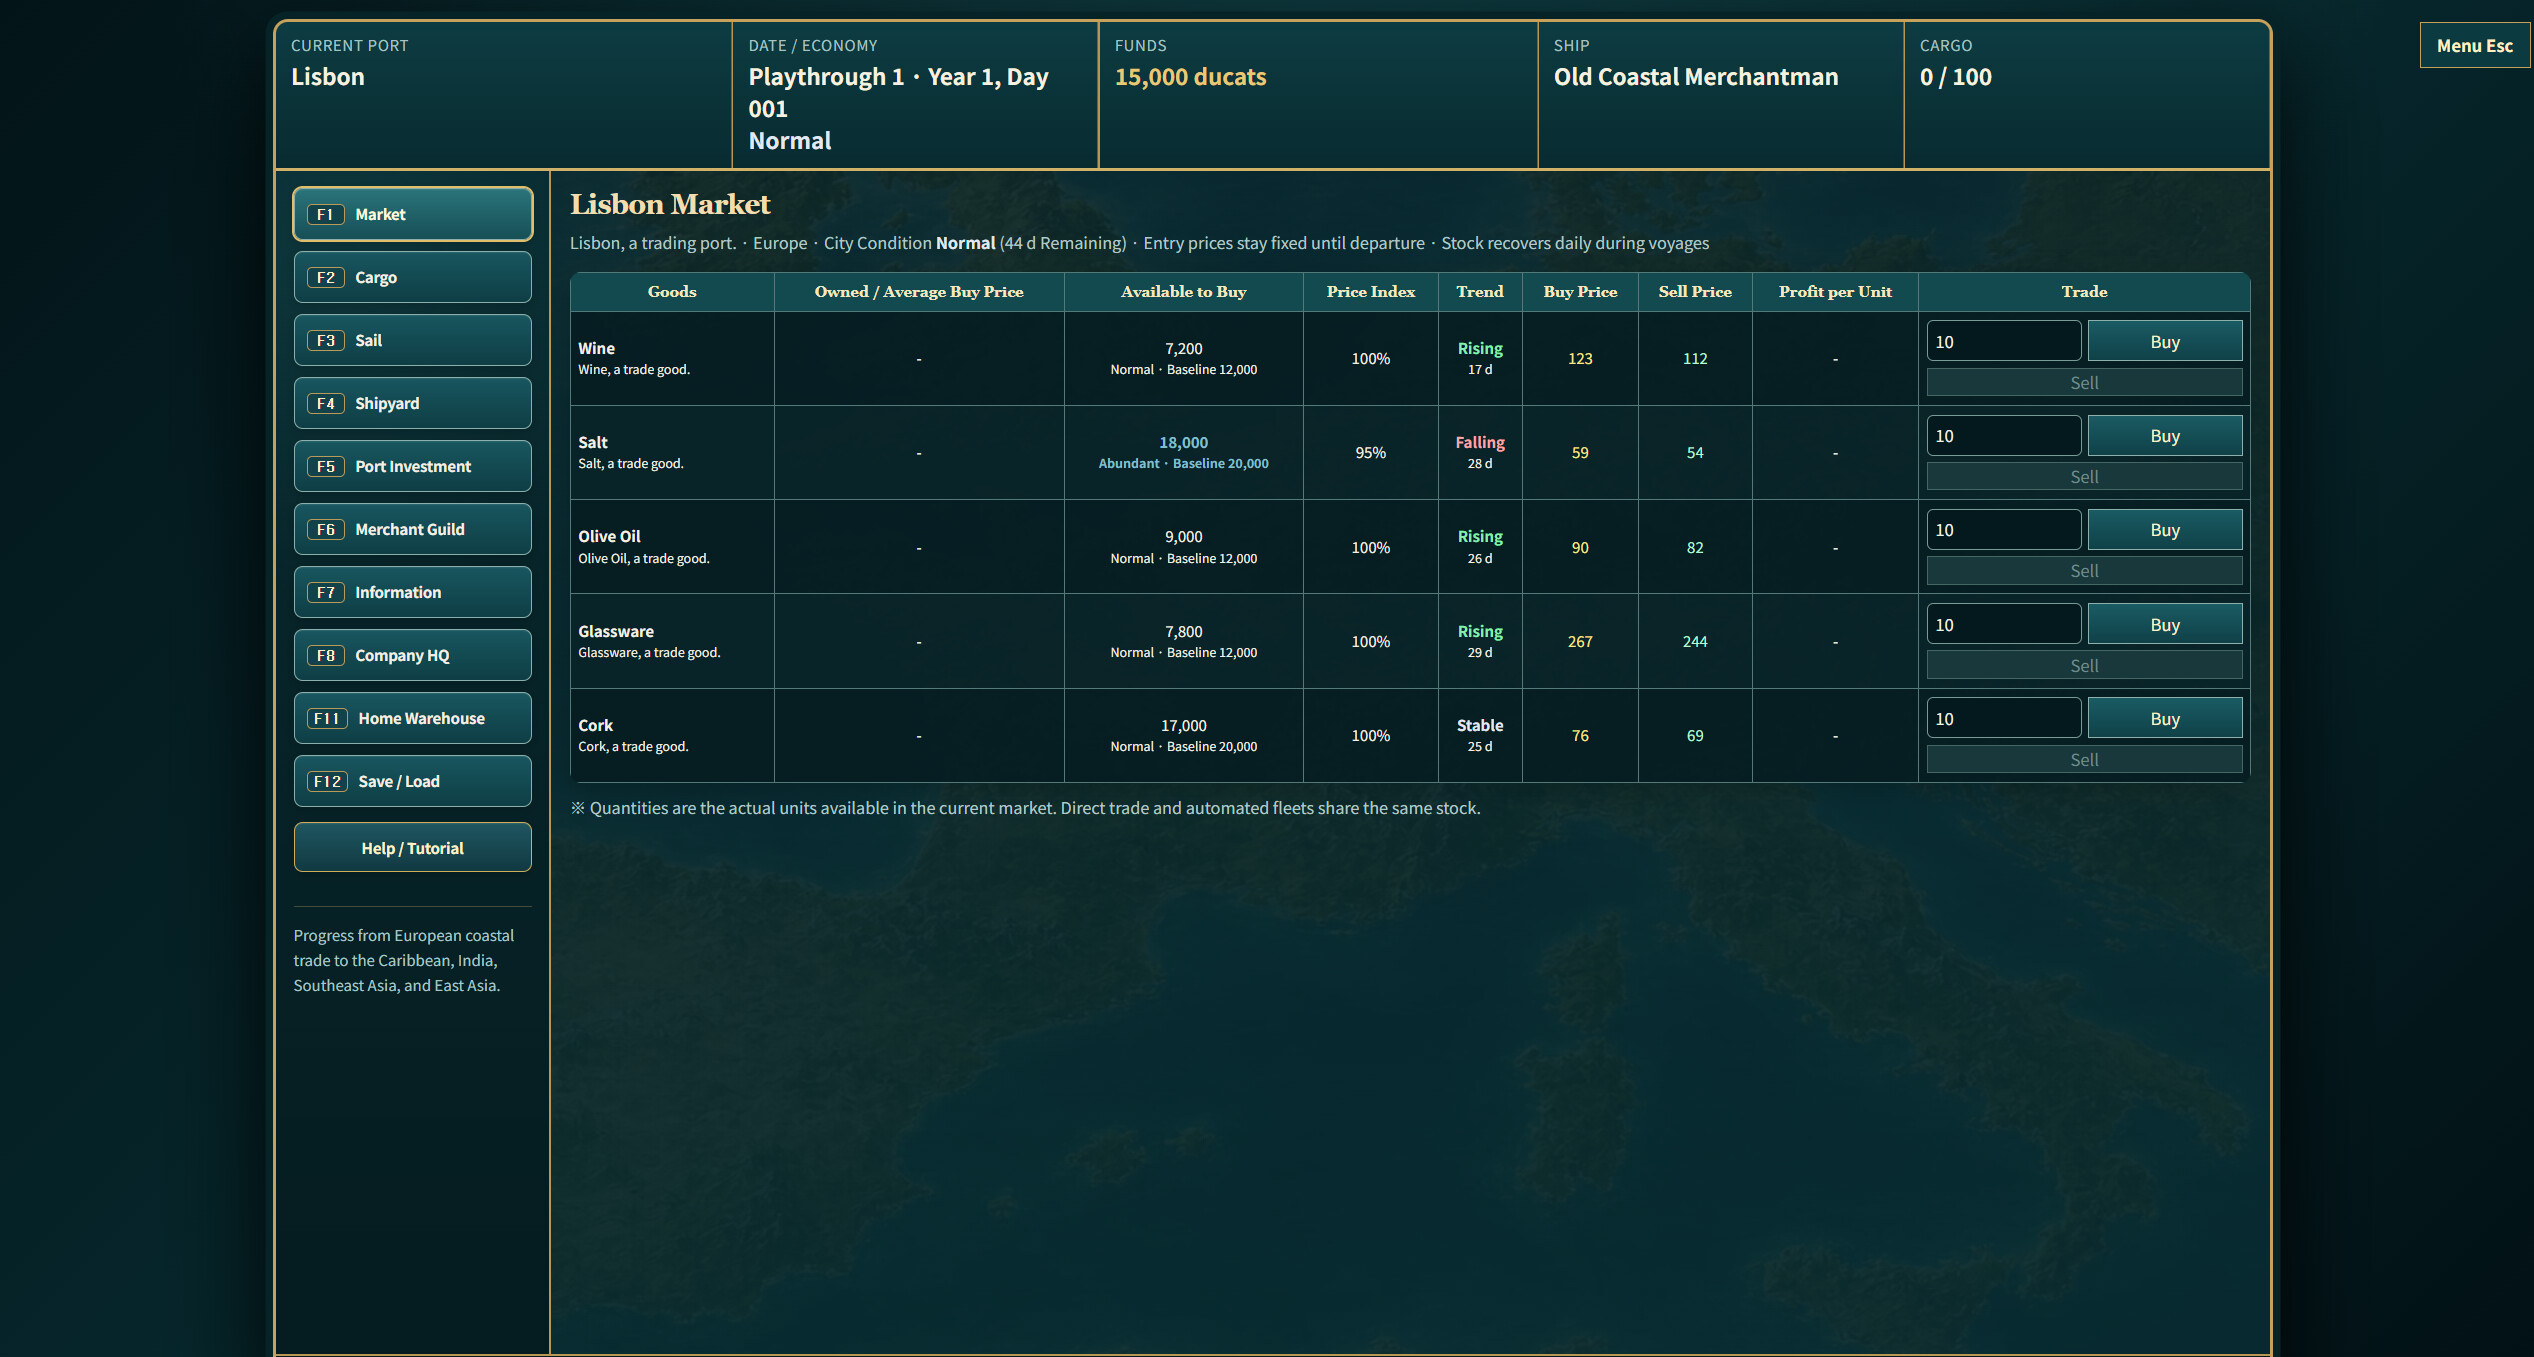Click the Sell button for Olive Oil
2534x1357 pixels.
point(2084,571)
